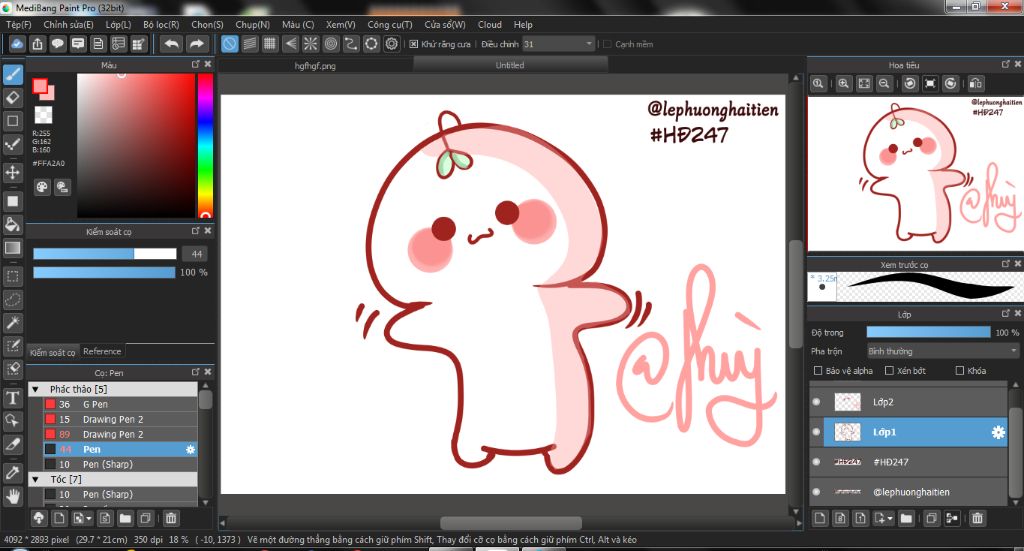Select the Lasso selection tool
The width and height of the screenshot is (1024, 551).
(x=13, y=300)
